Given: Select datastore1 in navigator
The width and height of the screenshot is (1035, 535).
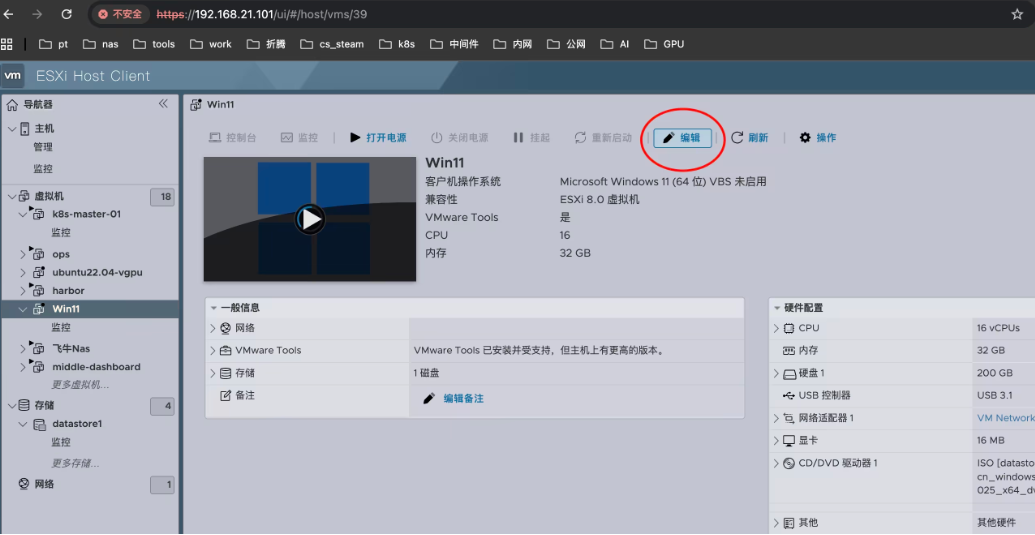Looking at the screenshot, I should 77,424.
